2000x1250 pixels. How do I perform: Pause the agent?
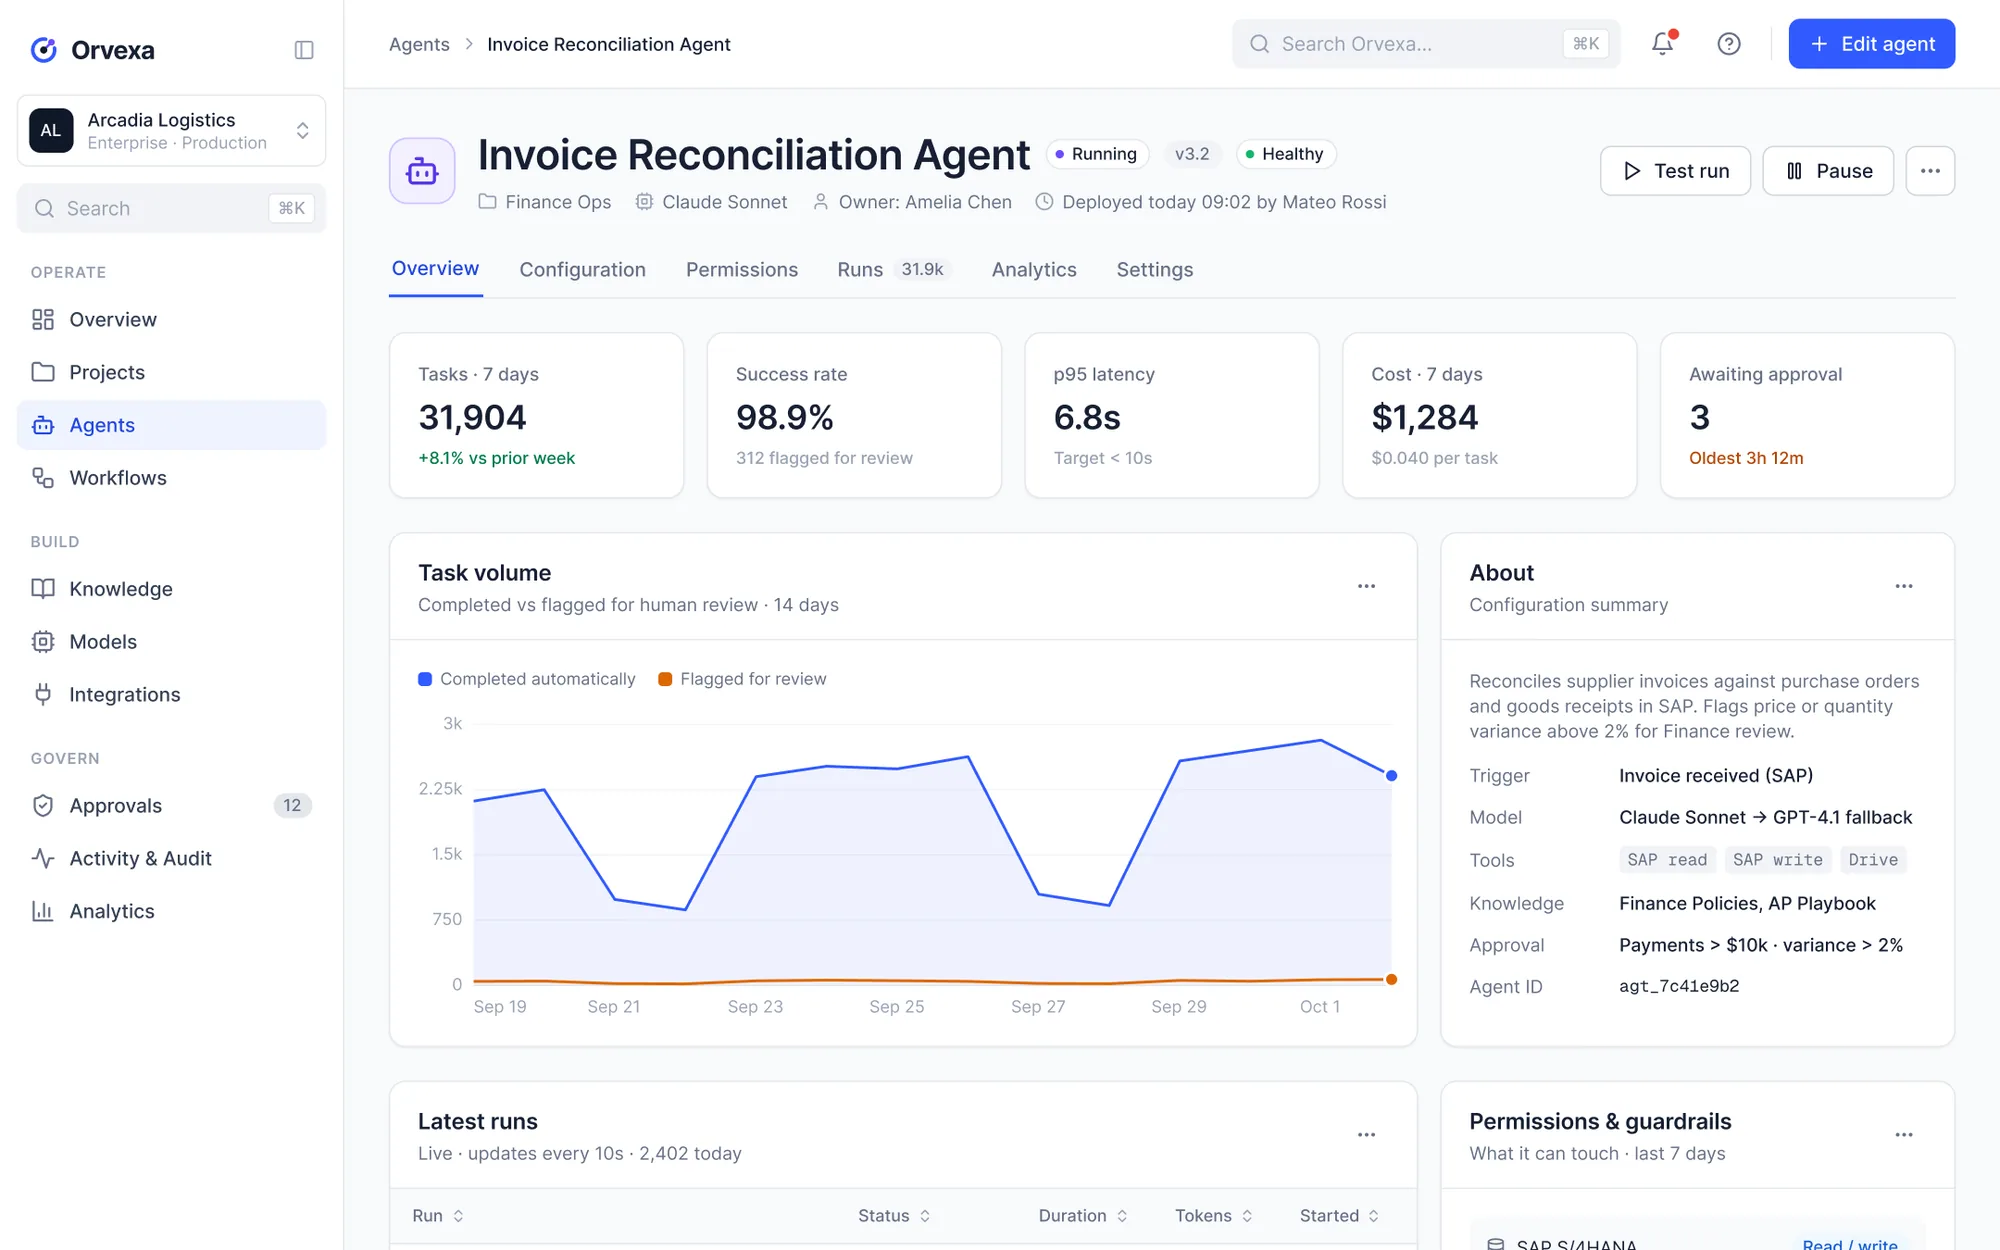pyautogui.click(x=1827, y=171)
